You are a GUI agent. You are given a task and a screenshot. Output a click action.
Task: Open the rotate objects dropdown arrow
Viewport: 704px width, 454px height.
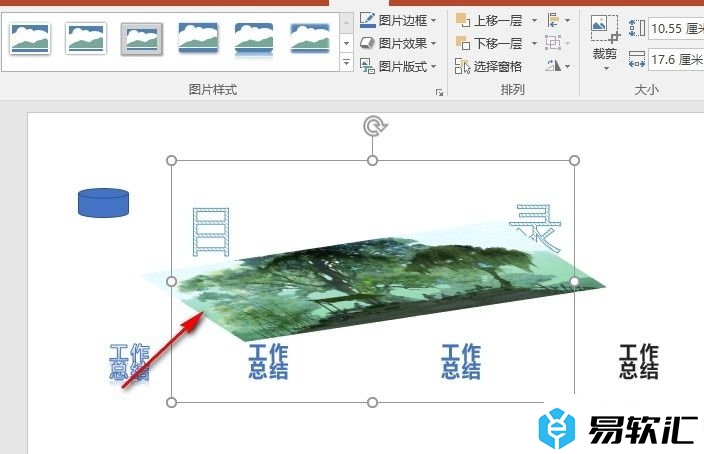568,66
